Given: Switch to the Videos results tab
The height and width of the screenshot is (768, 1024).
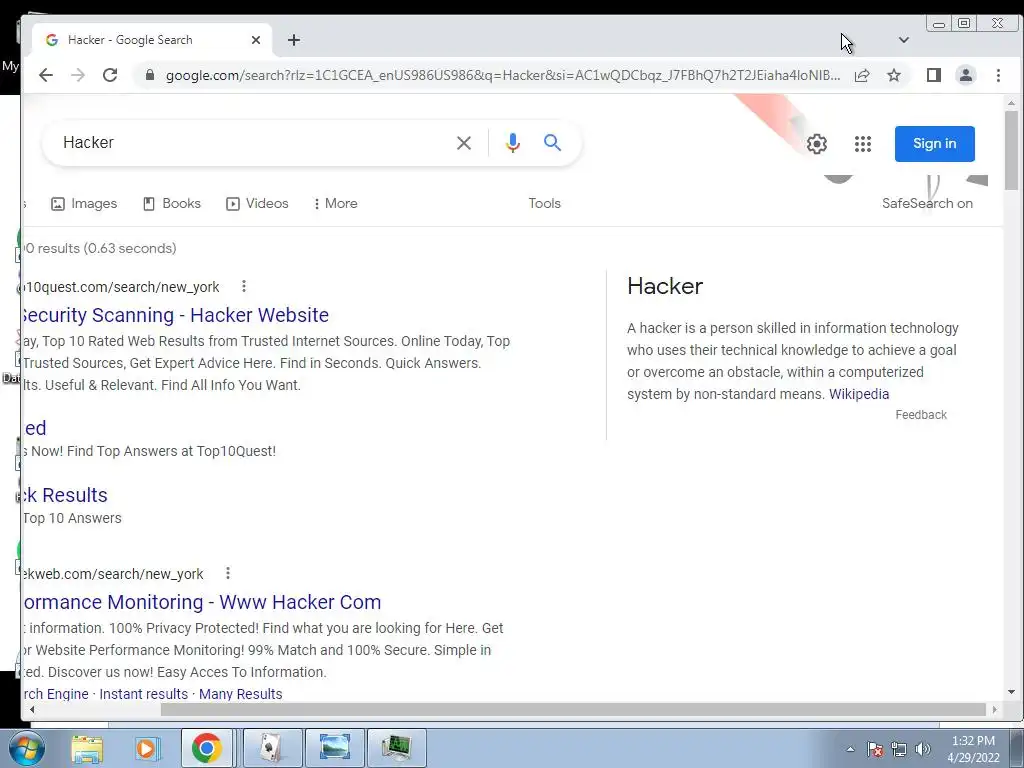Looking at the screenshot, I should (x=257, y=204).
